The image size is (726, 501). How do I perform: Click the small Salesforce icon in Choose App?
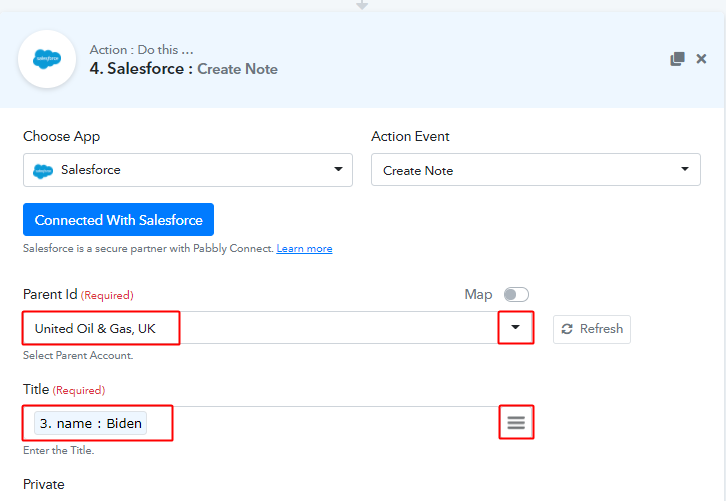(43, 171)
